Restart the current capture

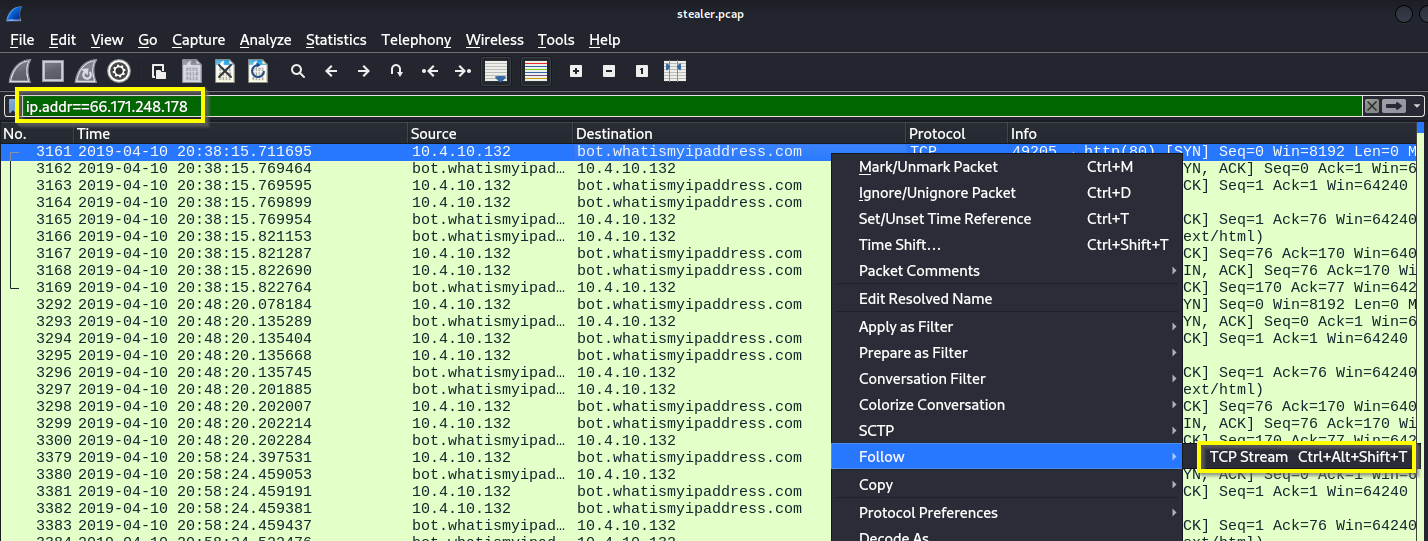pos(86,71)
